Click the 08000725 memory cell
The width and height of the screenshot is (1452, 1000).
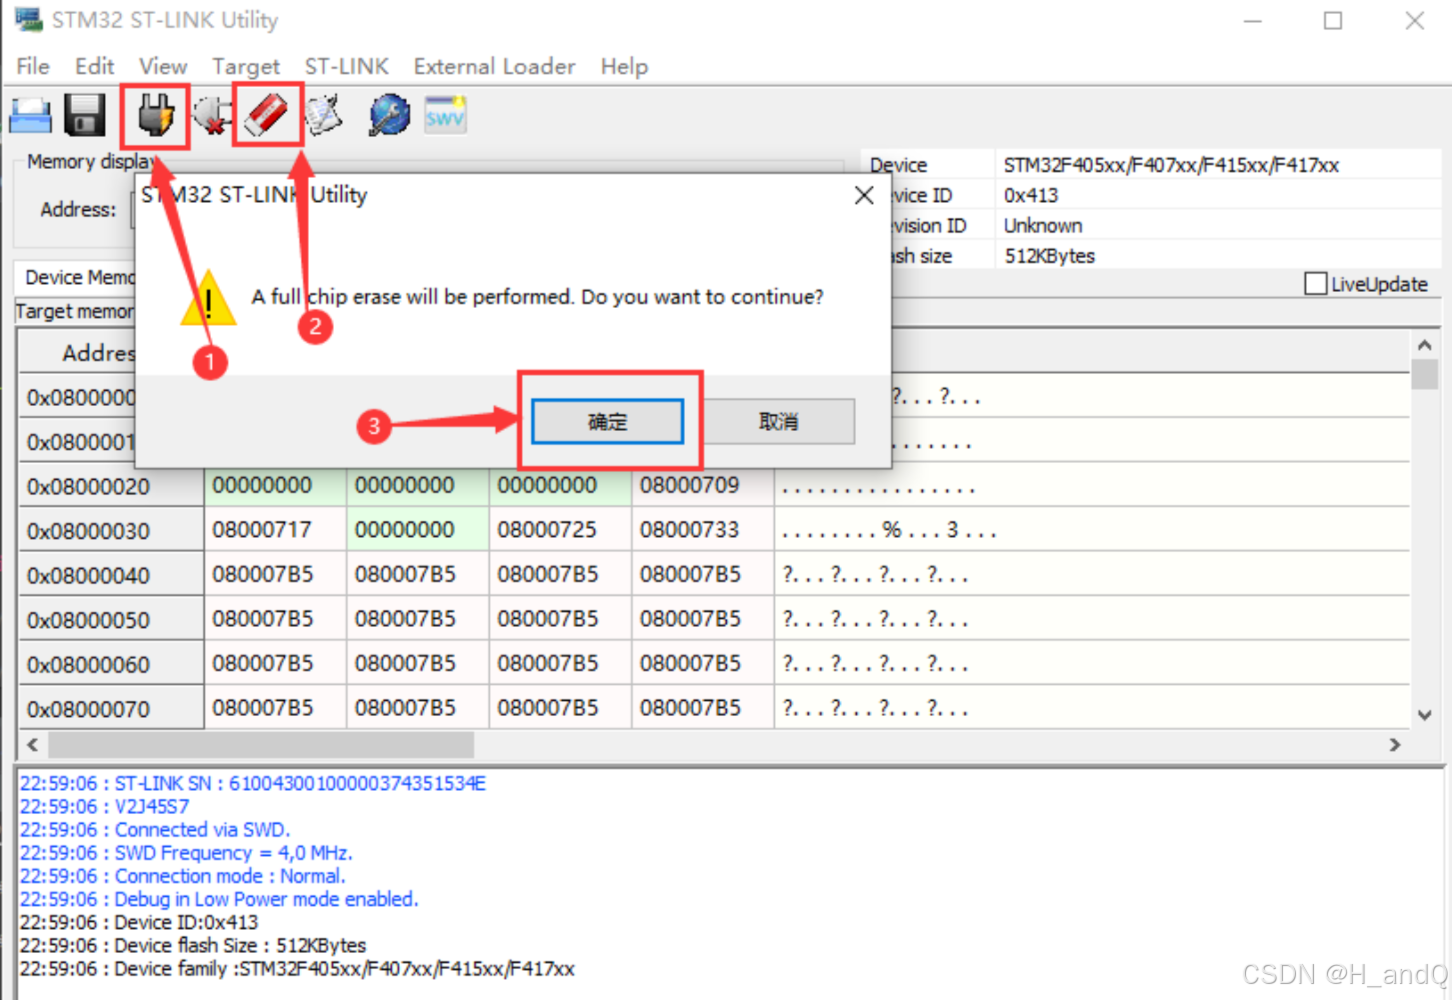pos(560,530)
